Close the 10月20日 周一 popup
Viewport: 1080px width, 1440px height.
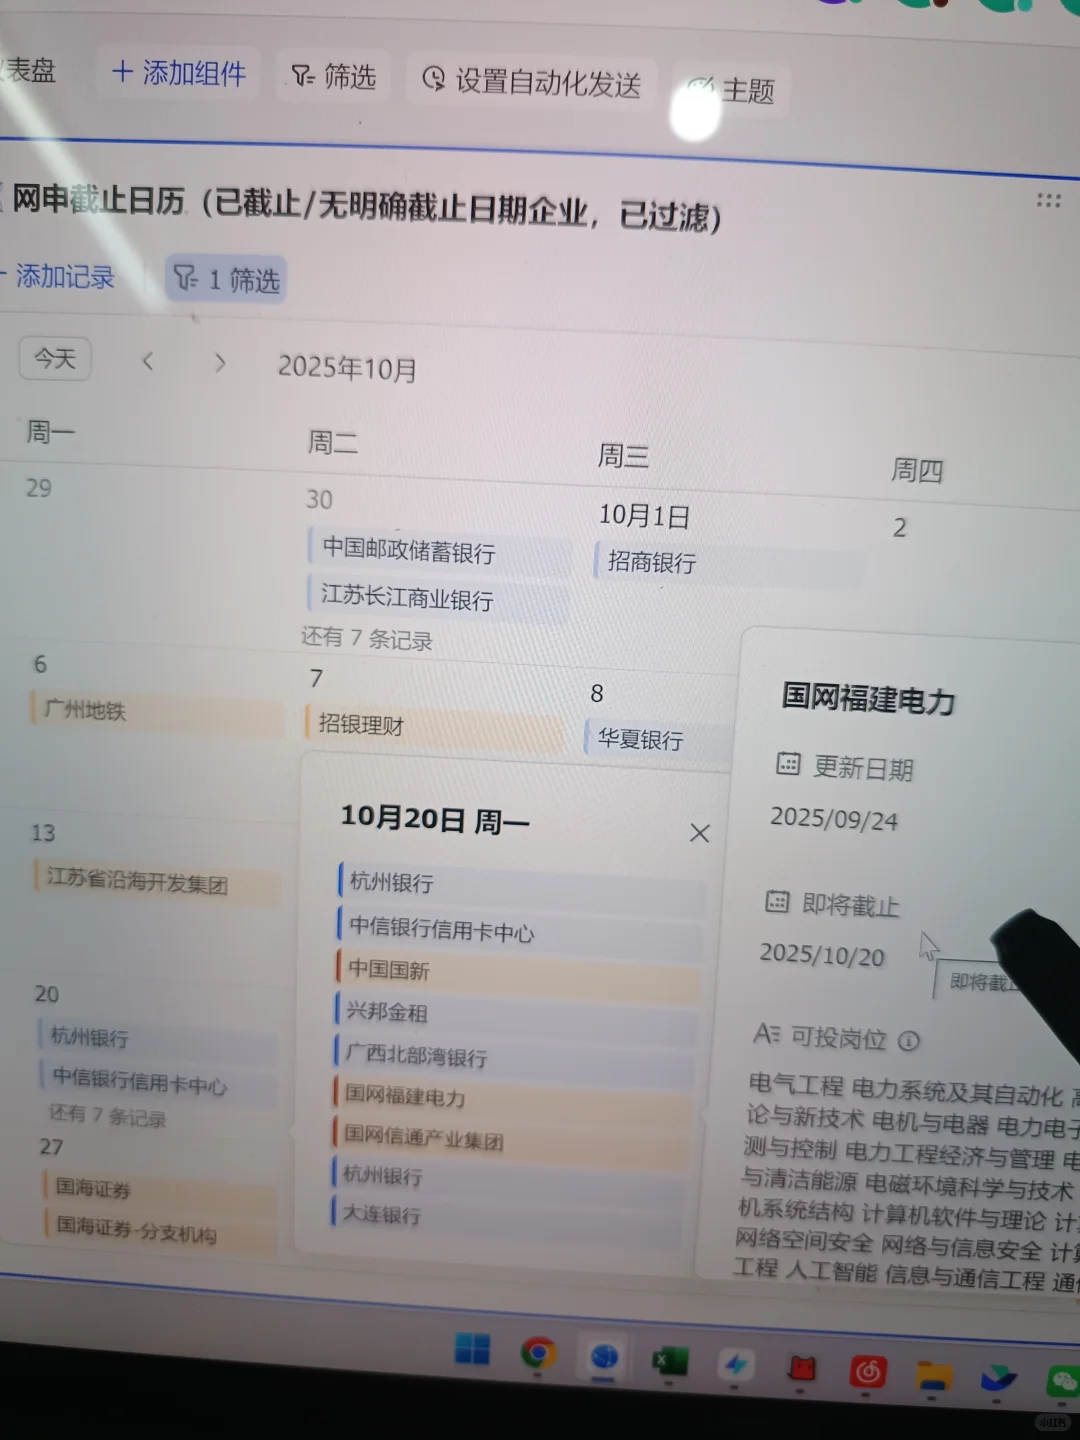pos(700,833)
